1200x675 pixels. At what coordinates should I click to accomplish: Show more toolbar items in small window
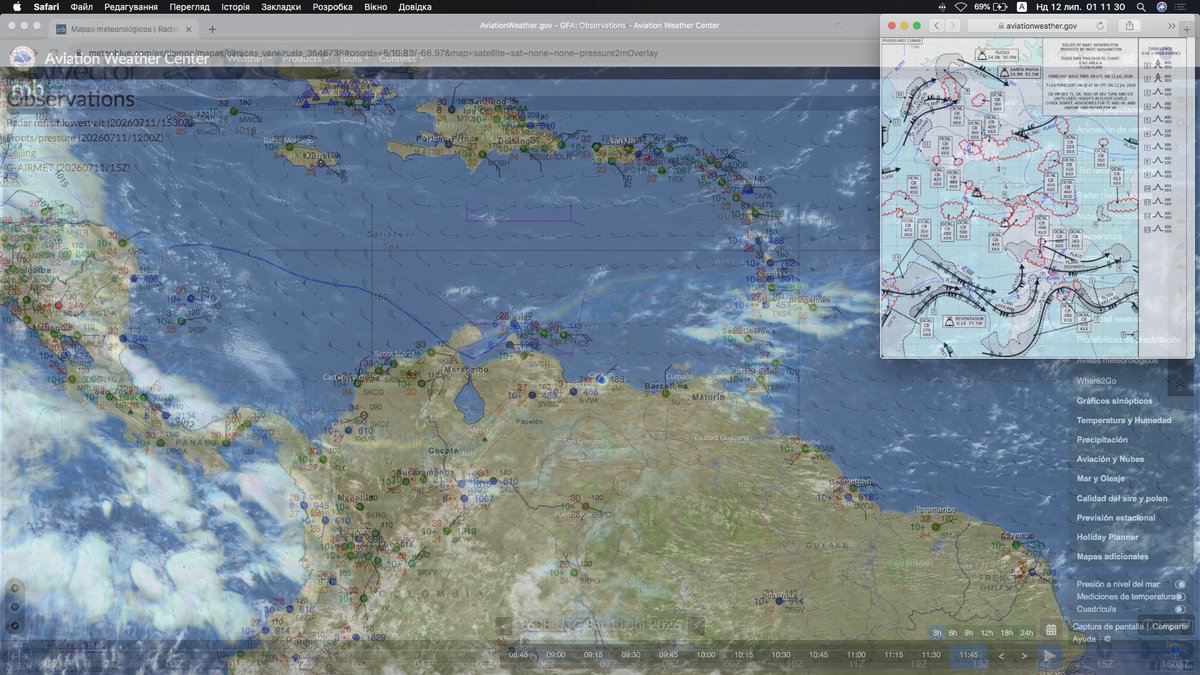pos(1170,25)
